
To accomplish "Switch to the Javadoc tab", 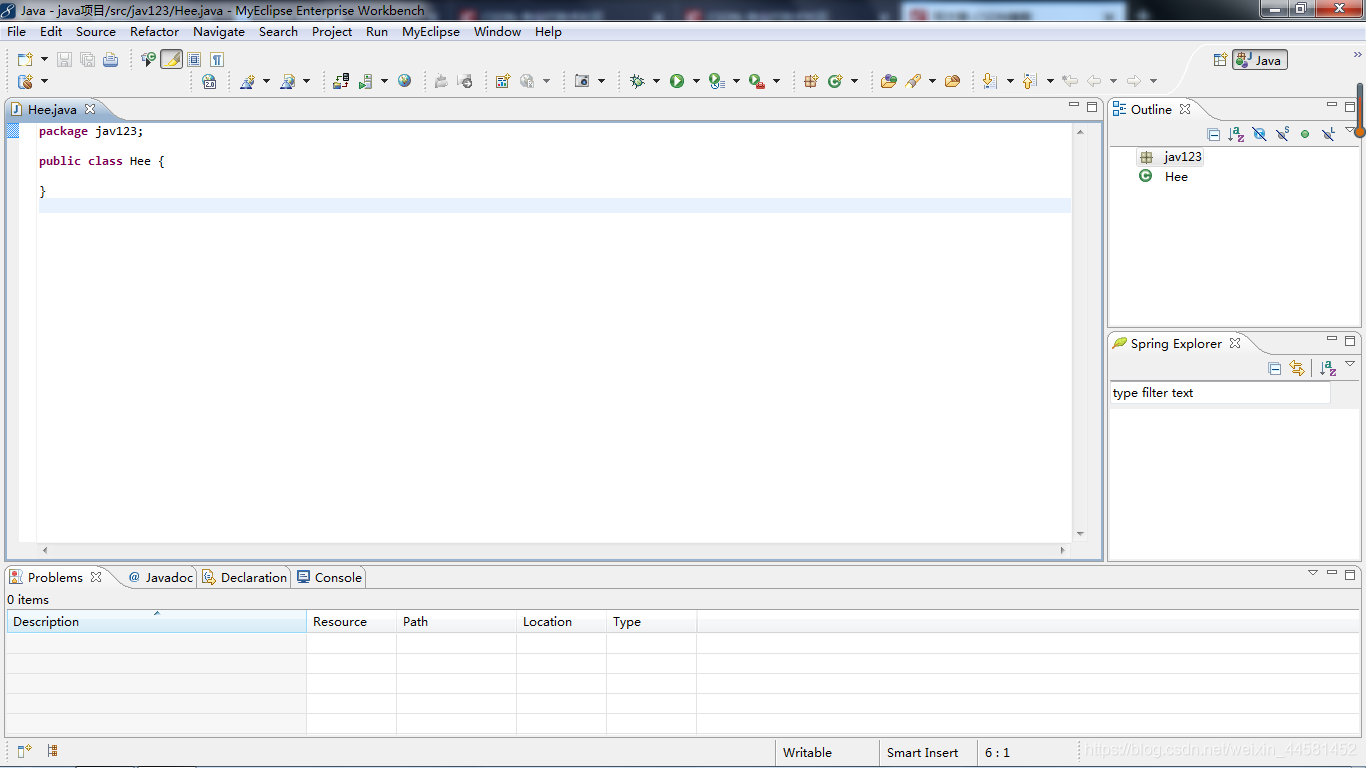I will pos(160,577).
